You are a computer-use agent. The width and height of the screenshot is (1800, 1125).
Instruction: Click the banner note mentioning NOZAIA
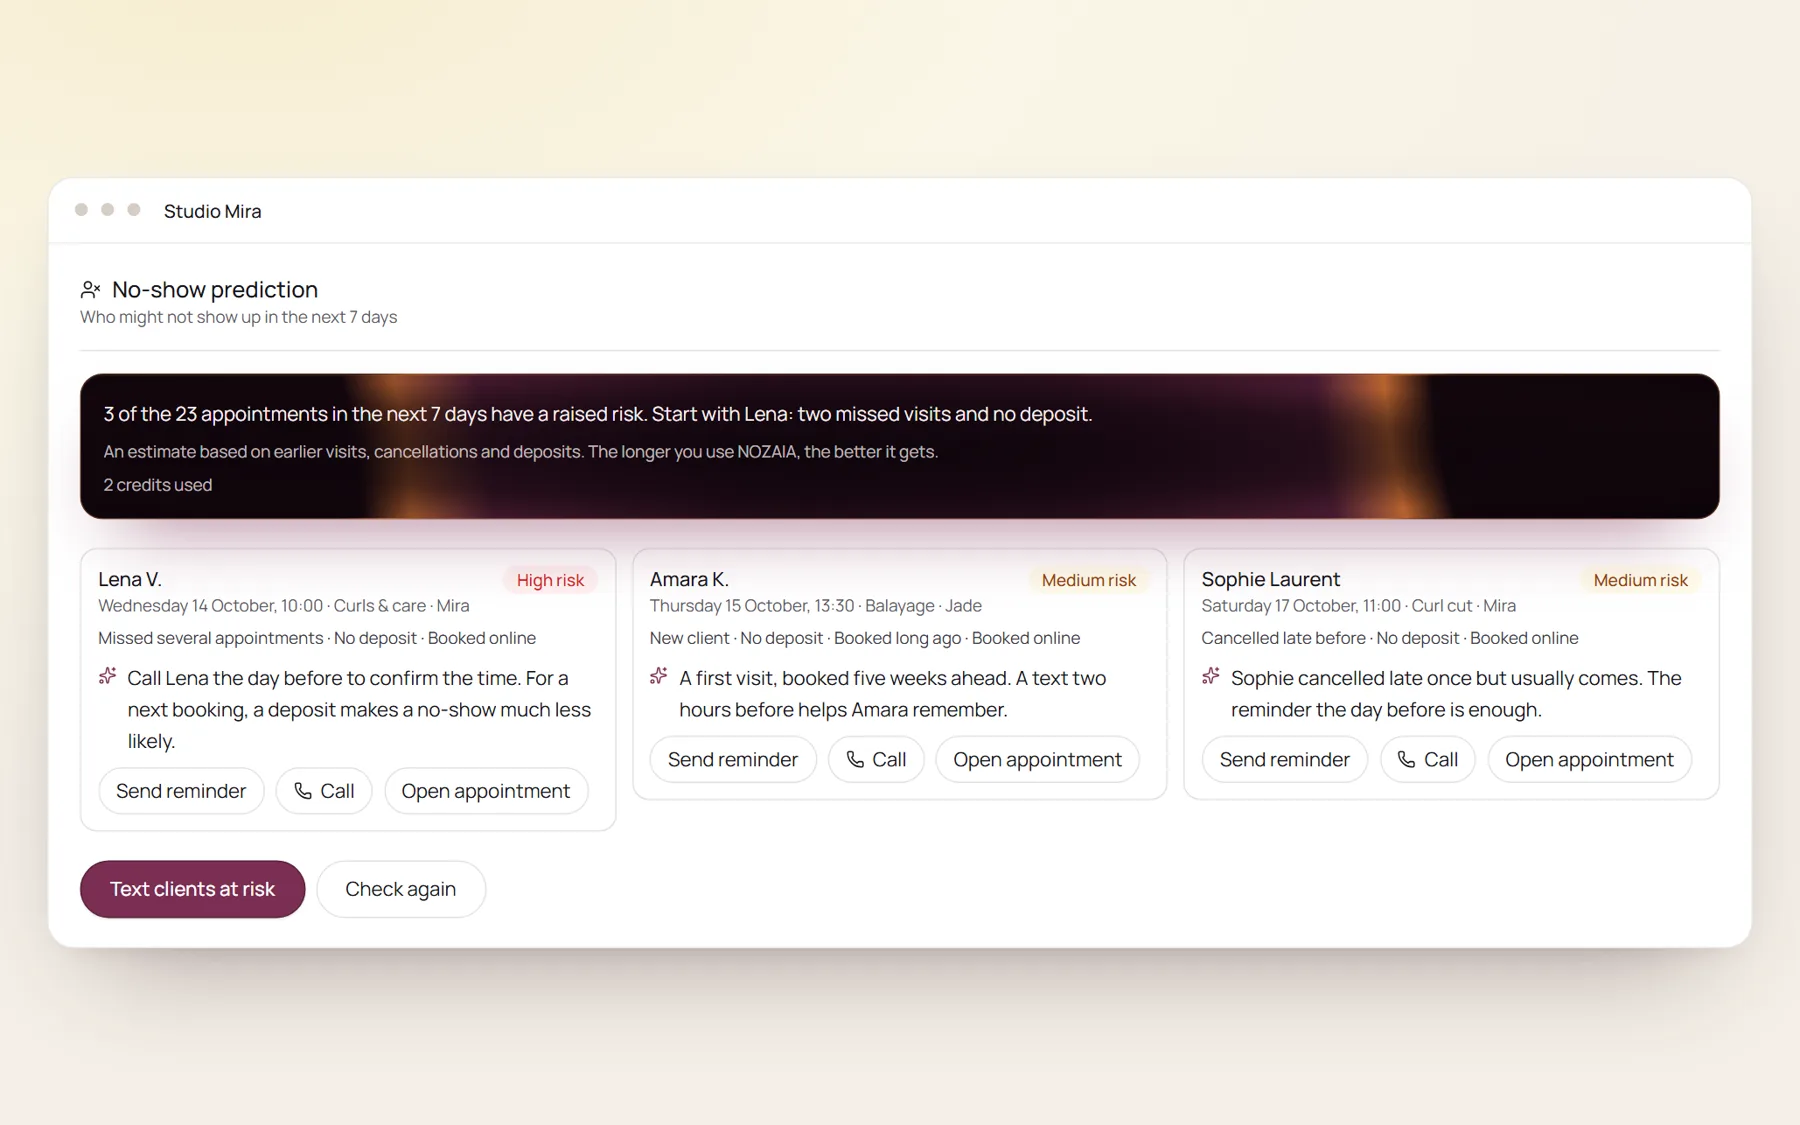pos(520,452)
